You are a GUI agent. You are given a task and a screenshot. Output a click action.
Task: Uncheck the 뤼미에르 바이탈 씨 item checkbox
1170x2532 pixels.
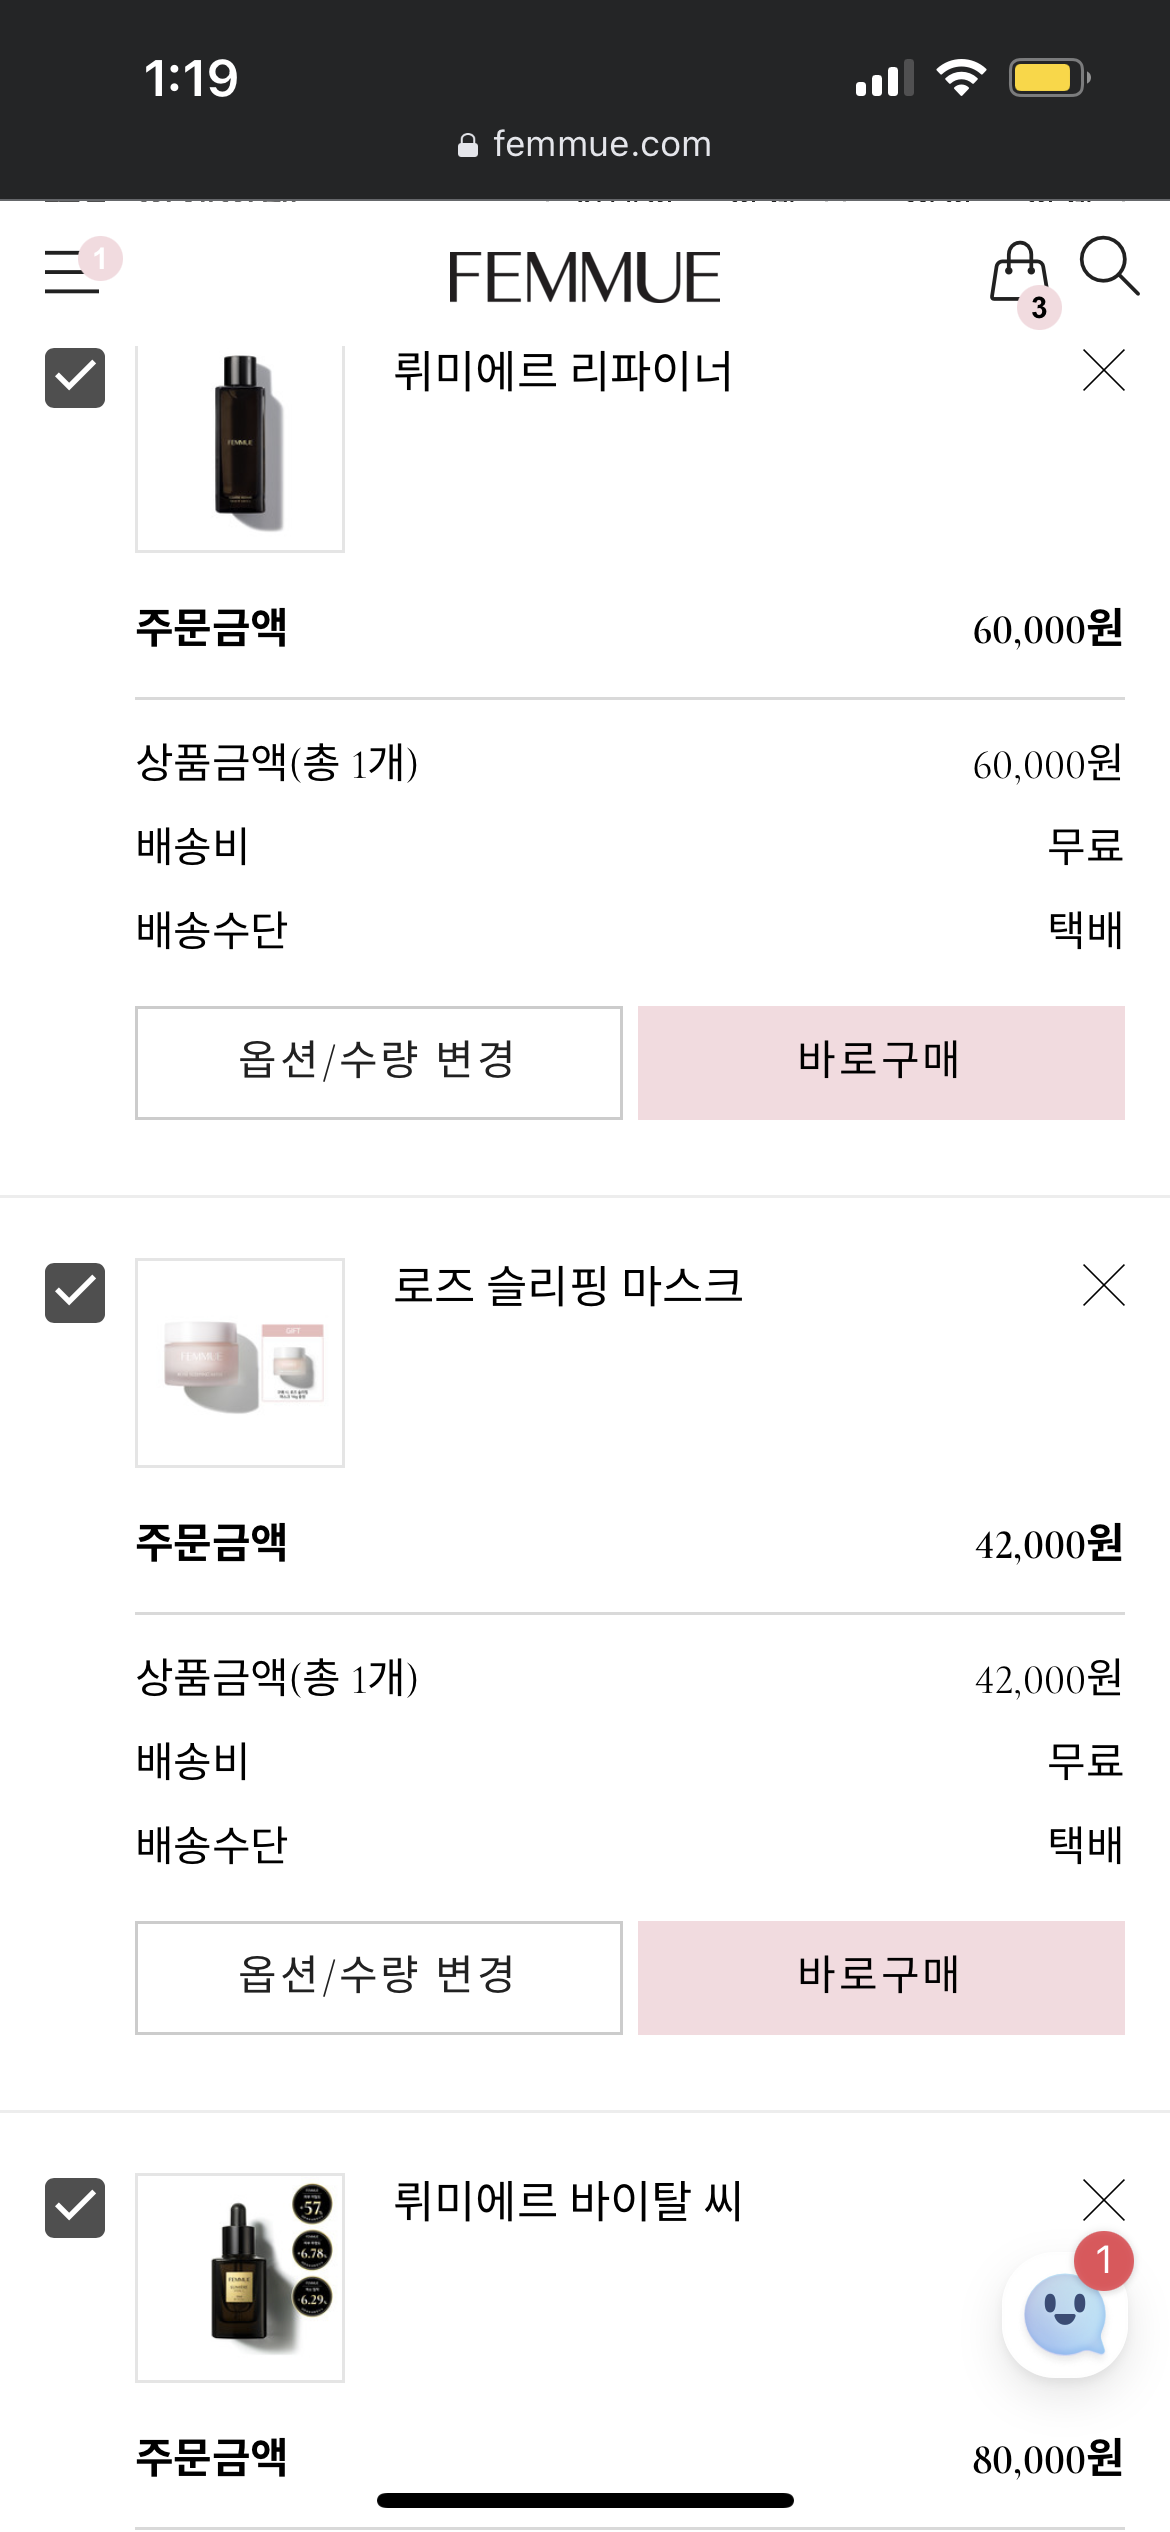click(x=75, y=2207)
